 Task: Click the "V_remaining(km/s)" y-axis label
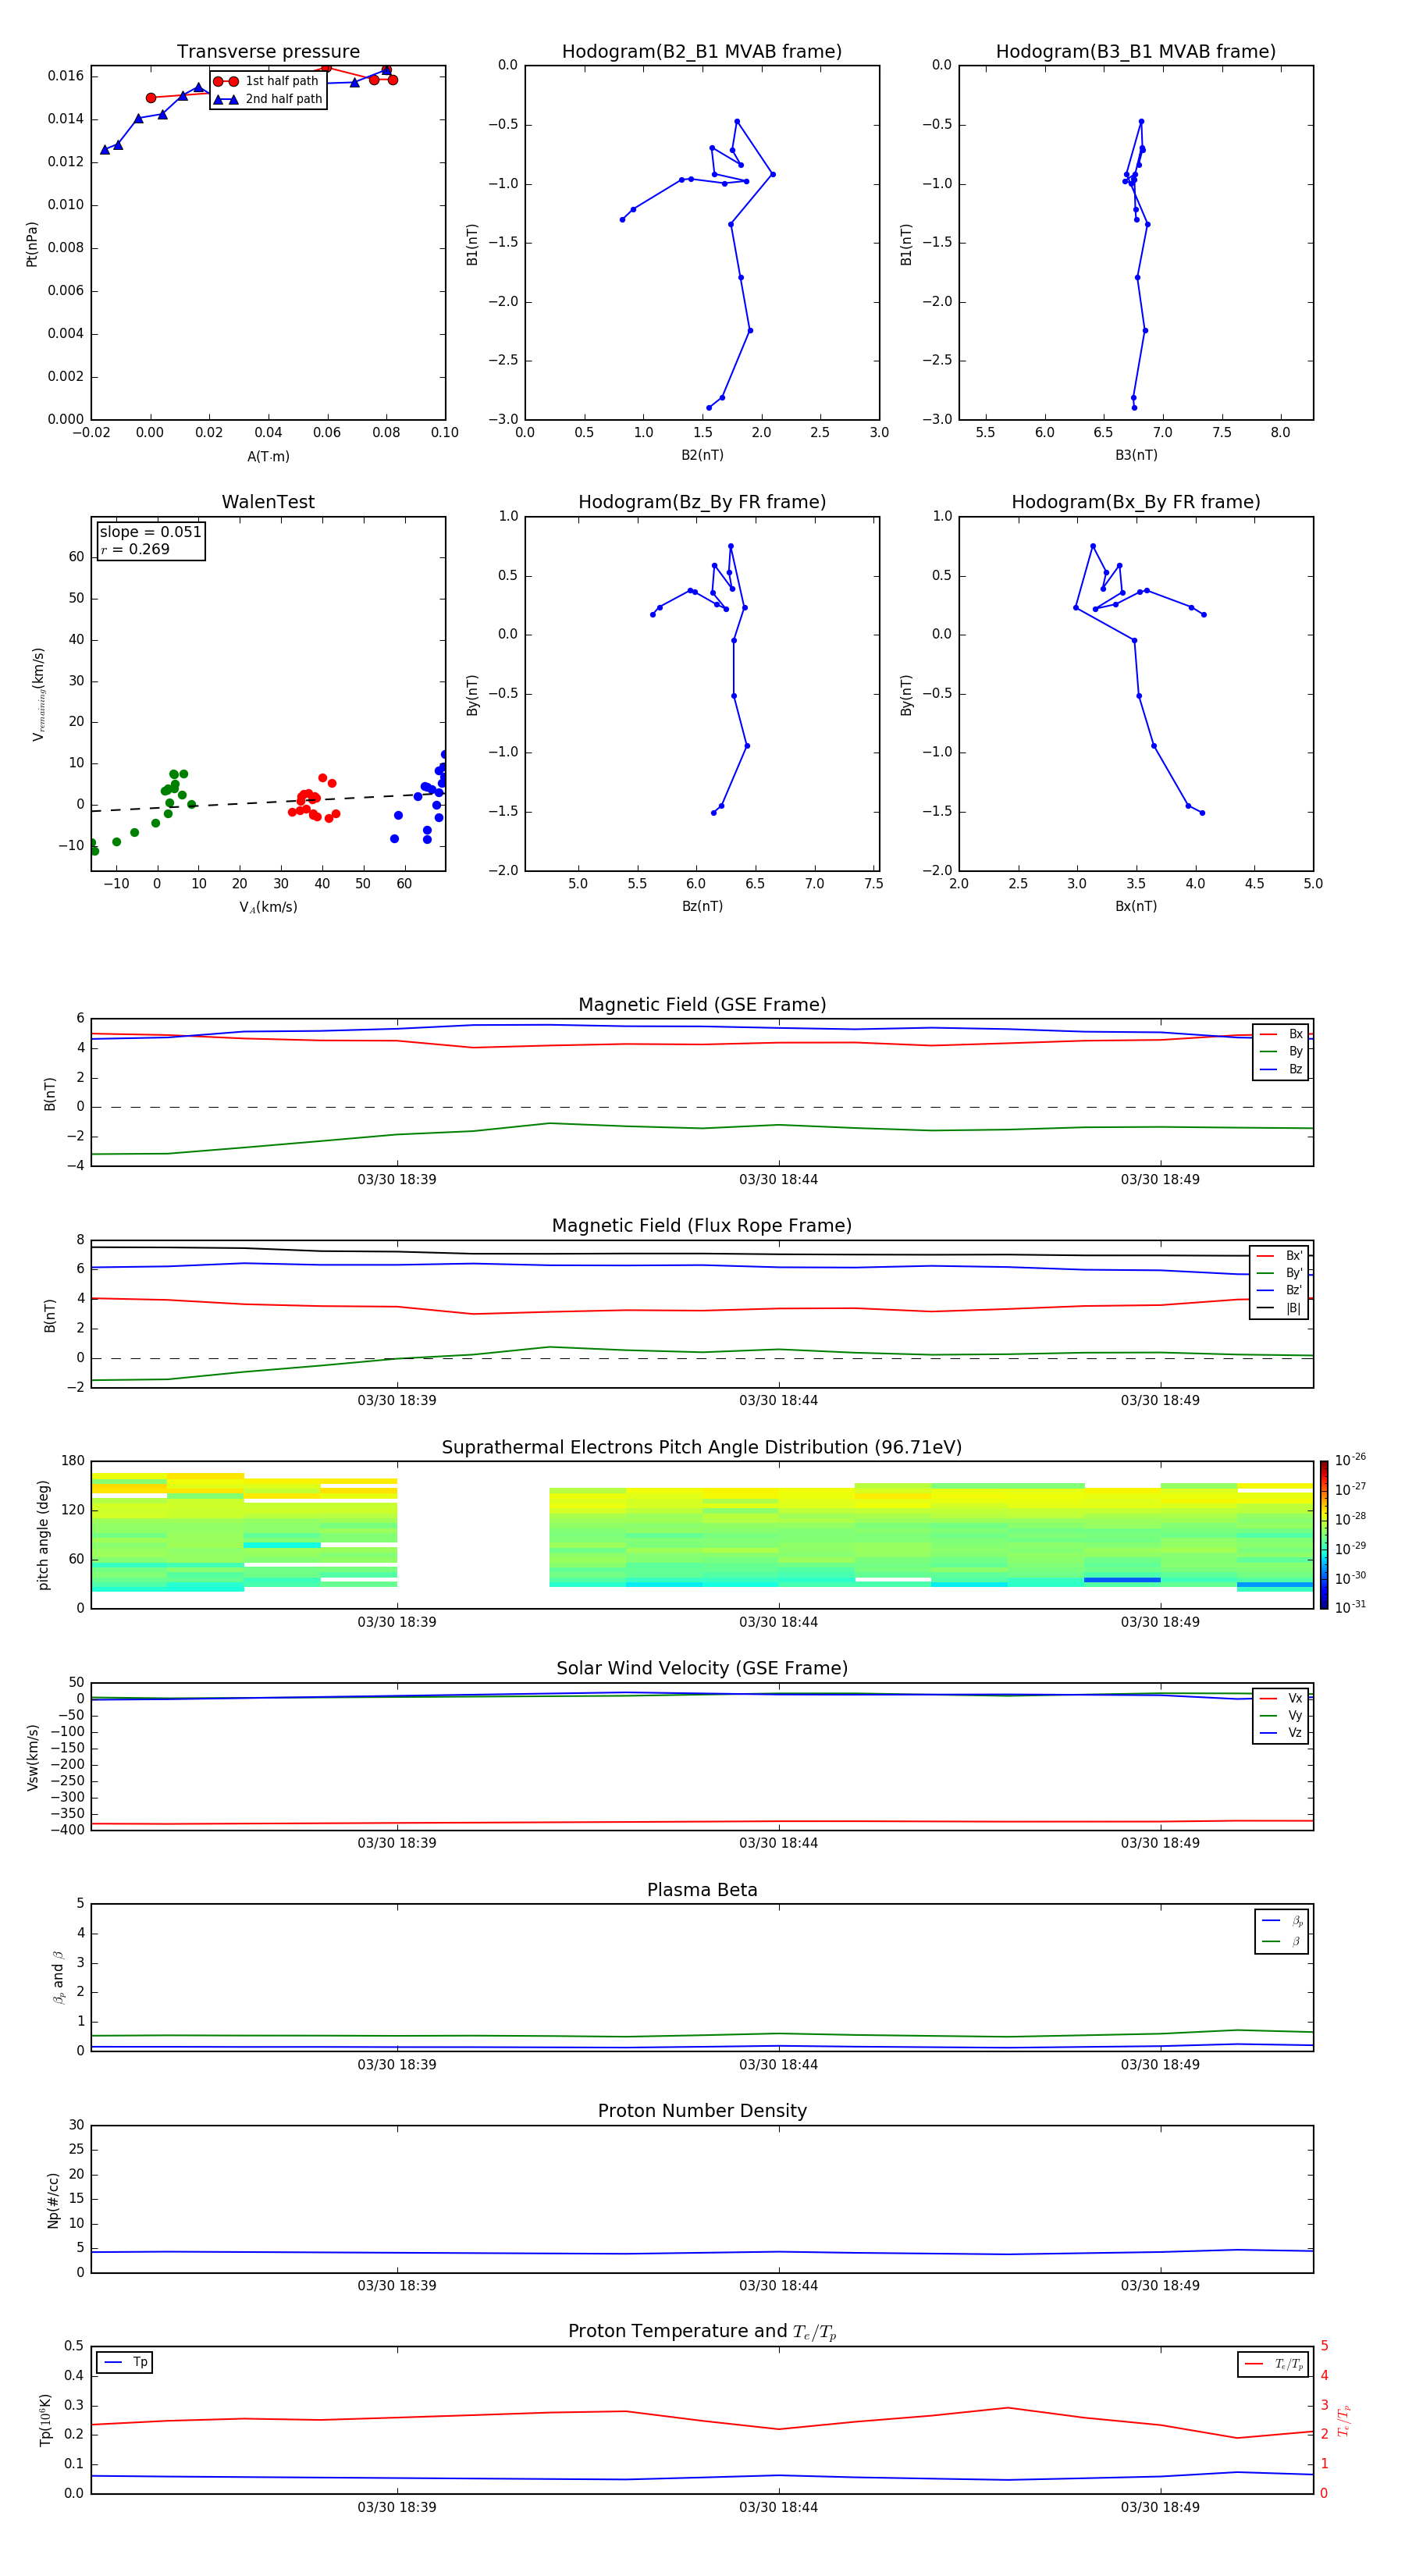point(38,694)
